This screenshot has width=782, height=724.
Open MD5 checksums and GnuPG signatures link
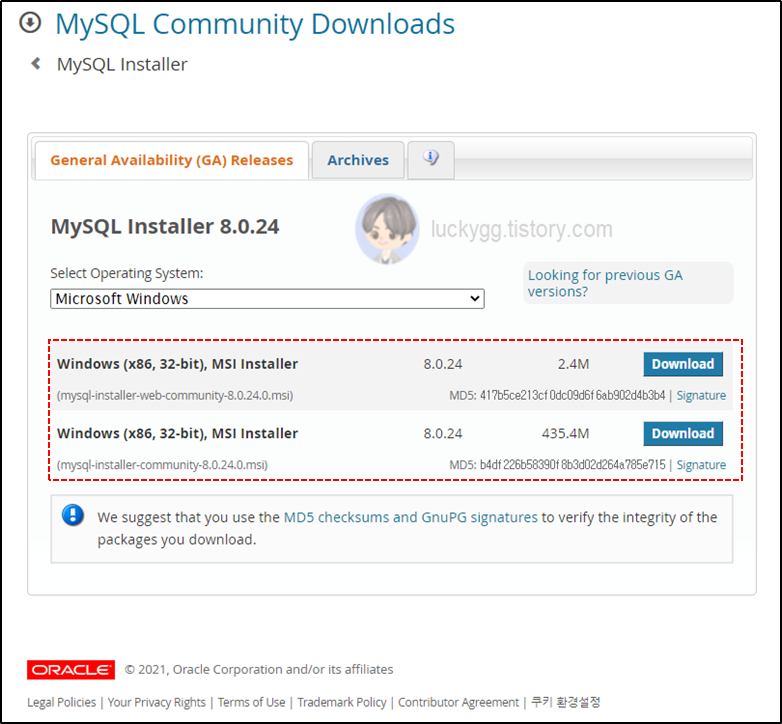point(410,517)
